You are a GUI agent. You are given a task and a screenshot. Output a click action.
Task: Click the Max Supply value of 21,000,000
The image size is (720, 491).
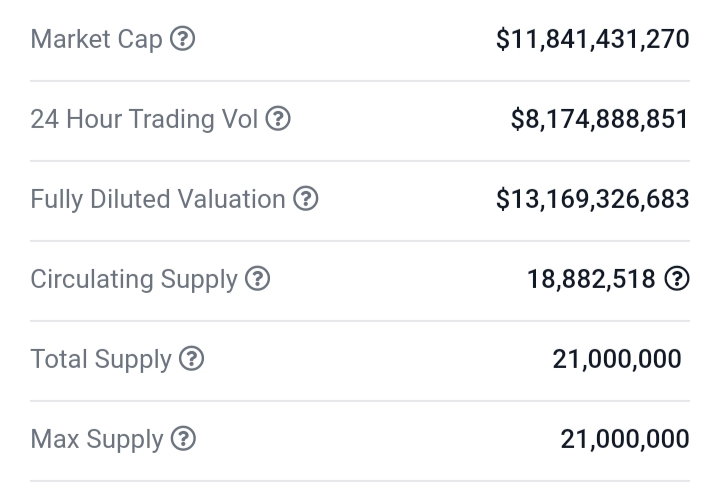pos(625,439)
